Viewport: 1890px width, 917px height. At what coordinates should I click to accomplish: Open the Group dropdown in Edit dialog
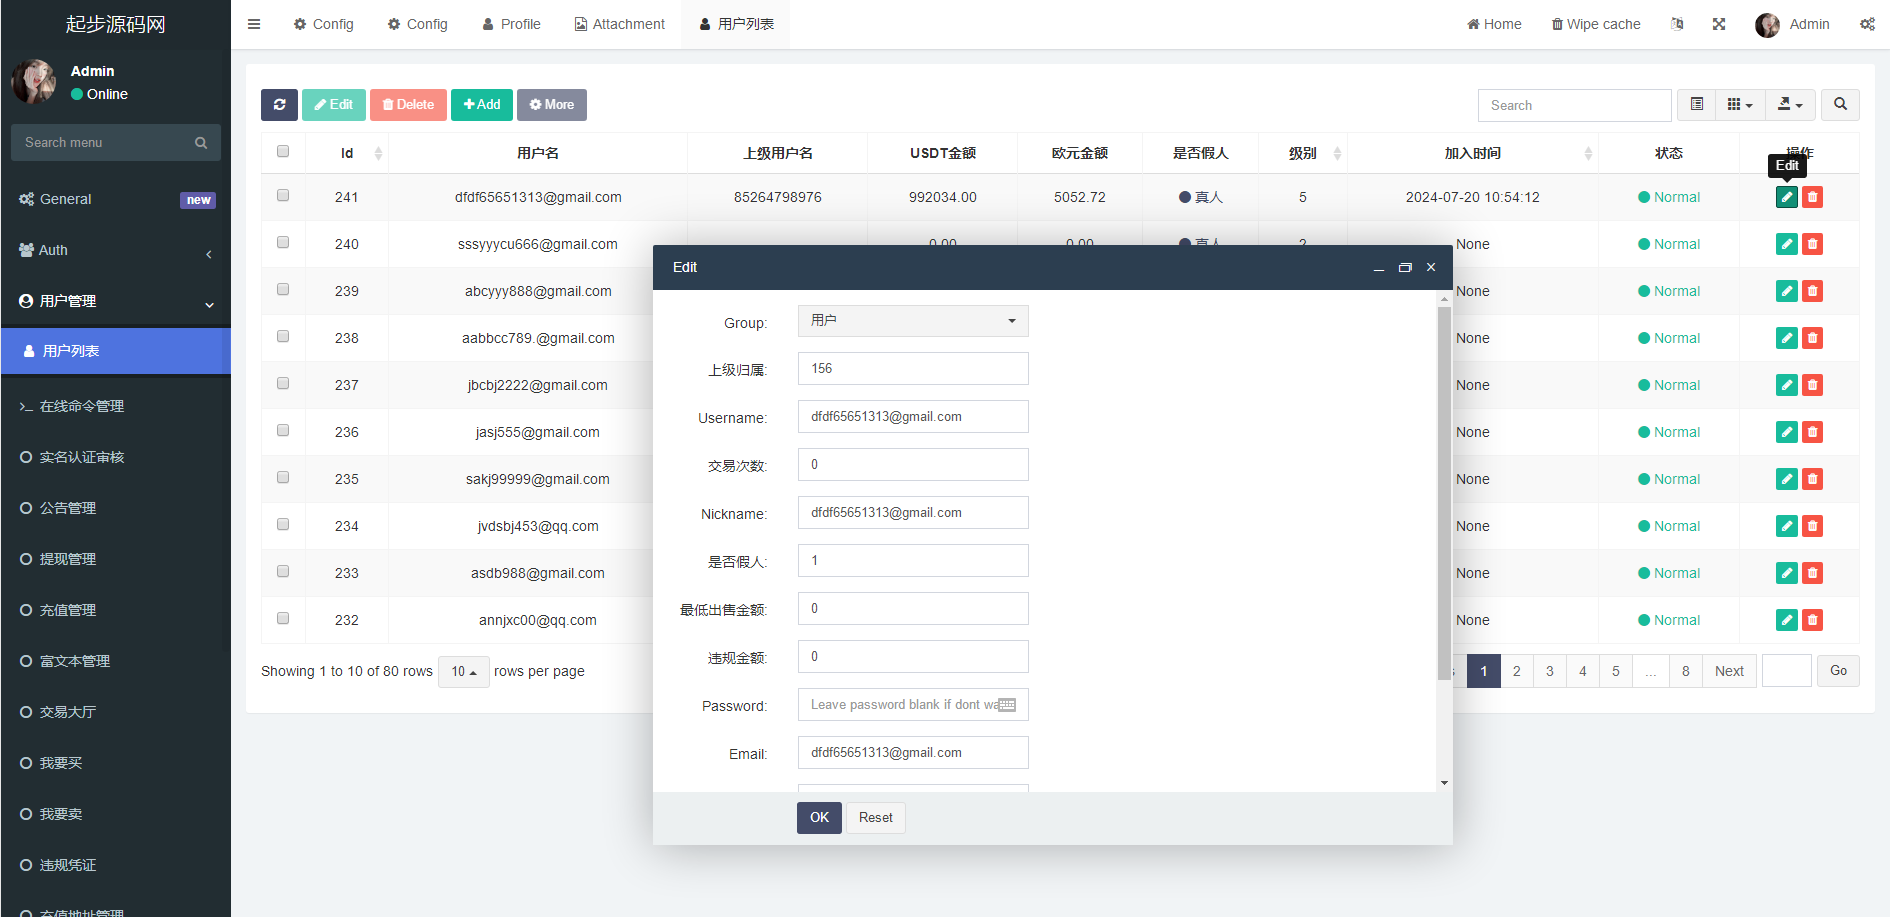[912, 321]
